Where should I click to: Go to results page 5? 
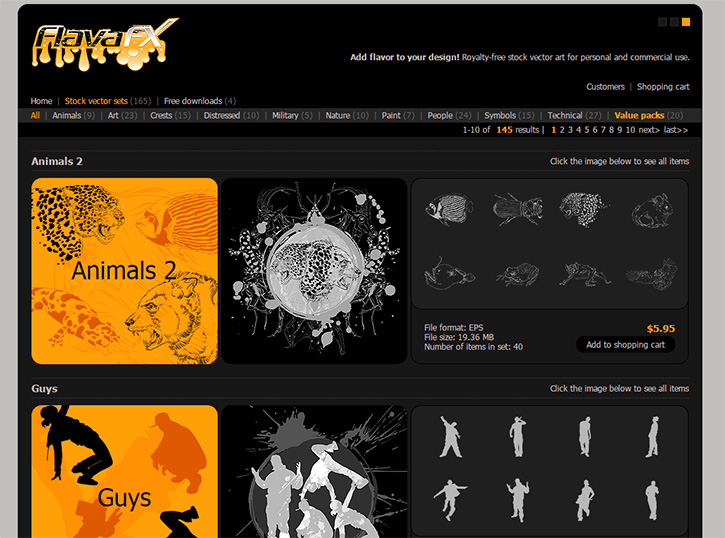(587, 130)
